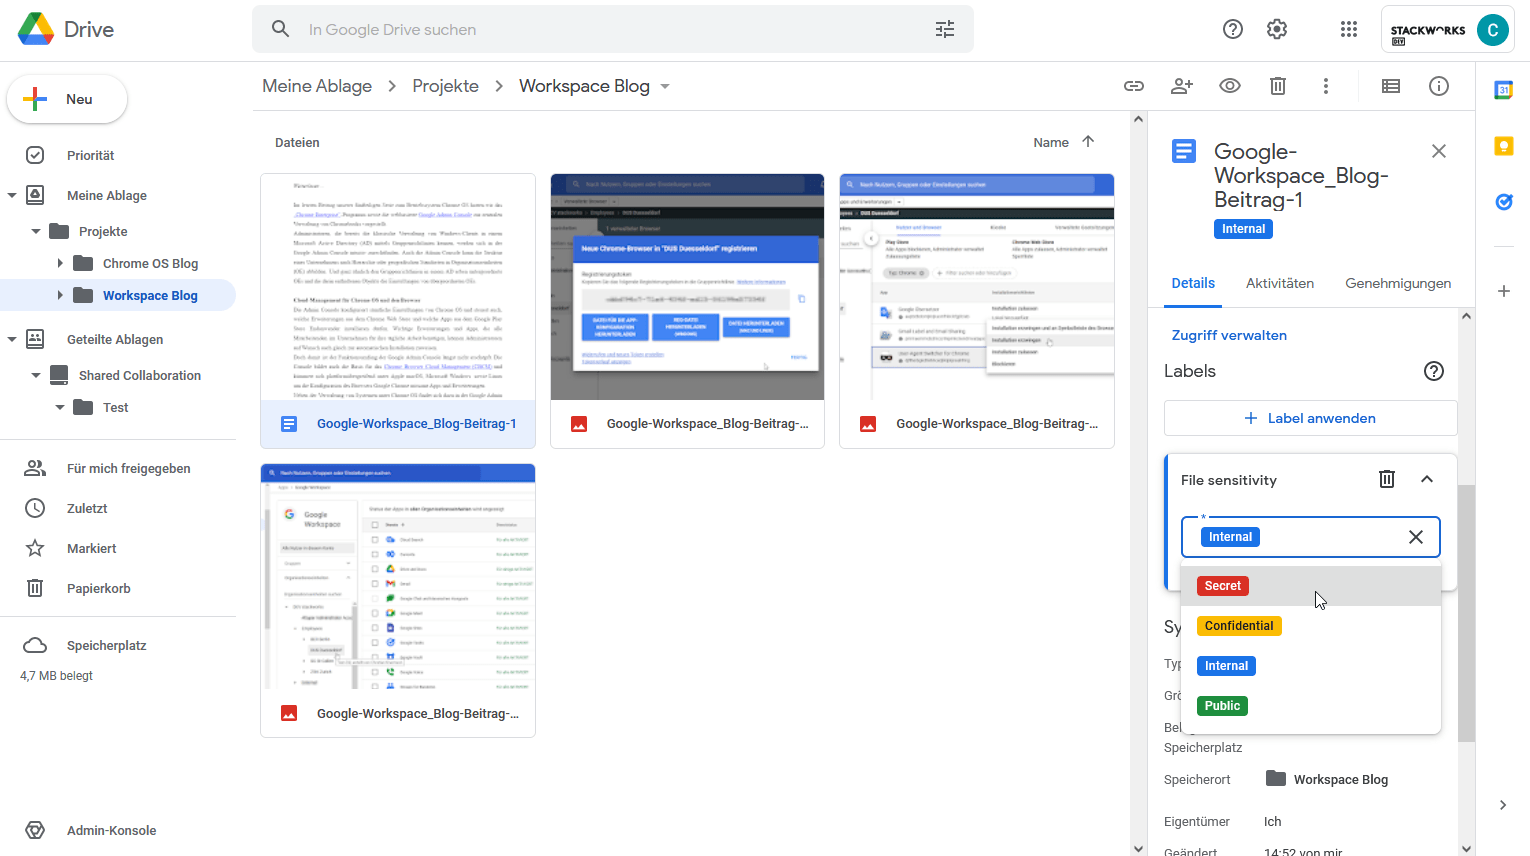This screenshot has height=856, width=1530.
Task: Click Zugriff verwalten link
Action: [x=1229, y=335]
